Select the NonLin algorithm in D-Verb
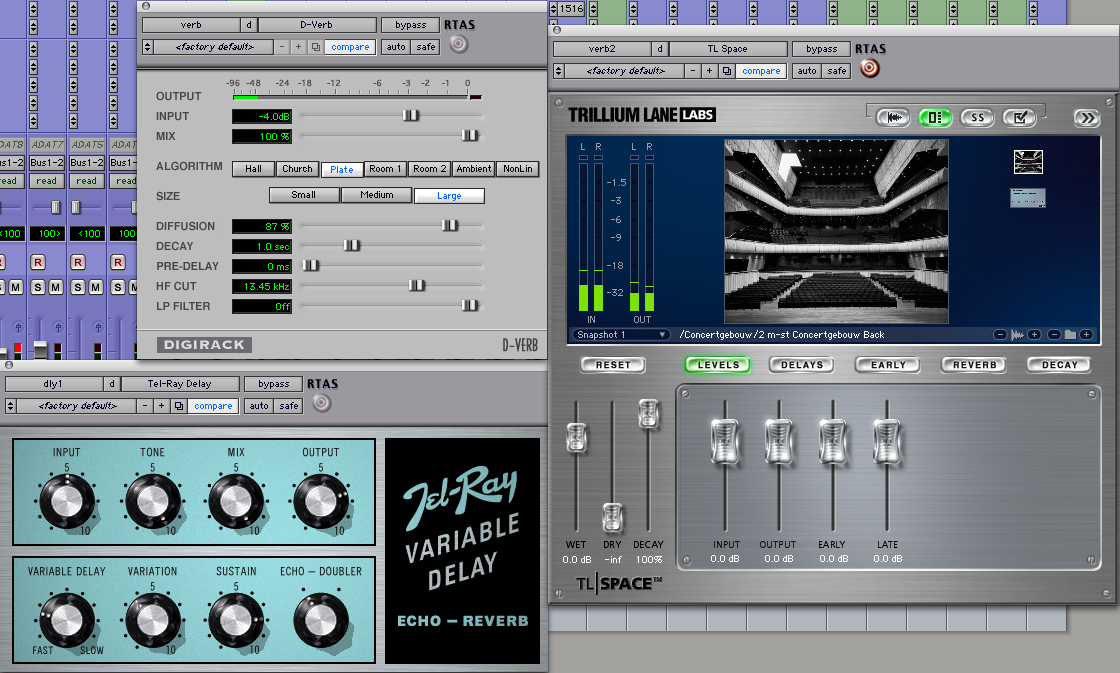Image resolution: width=1120 pixels, height=673 pixels. 518,169
